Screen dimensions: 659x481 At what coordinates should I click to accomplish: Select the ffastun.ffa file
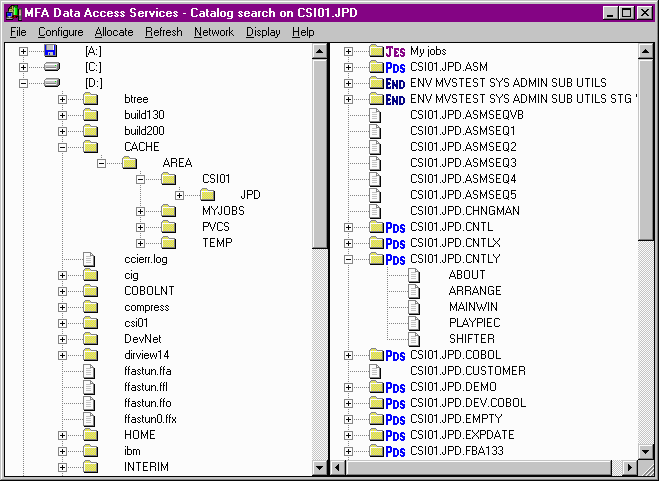[x=148, y=371]
